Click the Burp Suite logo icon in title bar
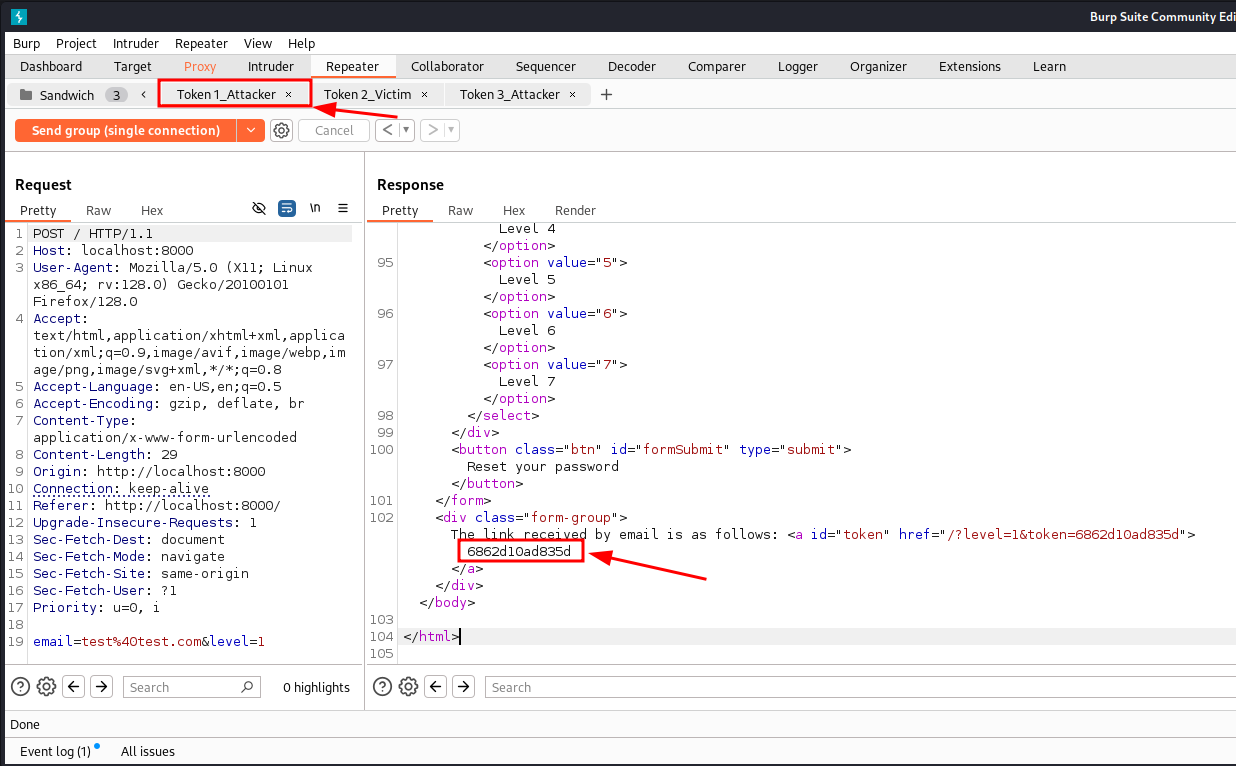The width and height of the screenshot is (1236, 766). point(19,17)
